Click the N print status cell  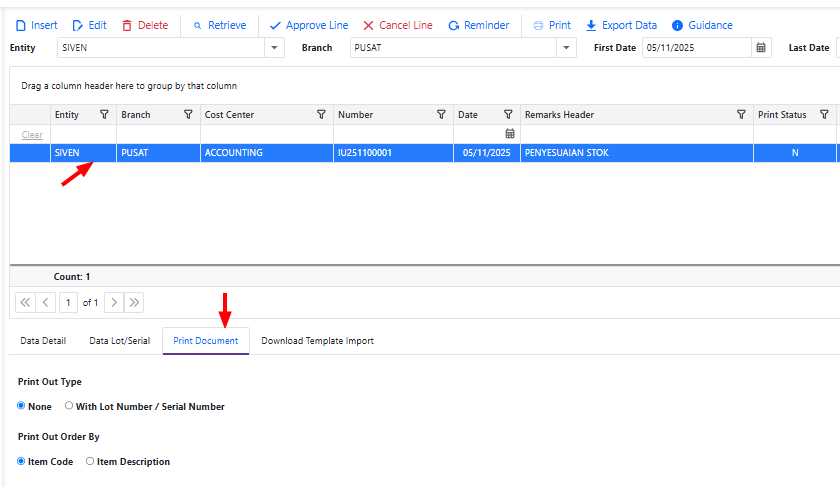coord(795,153)
